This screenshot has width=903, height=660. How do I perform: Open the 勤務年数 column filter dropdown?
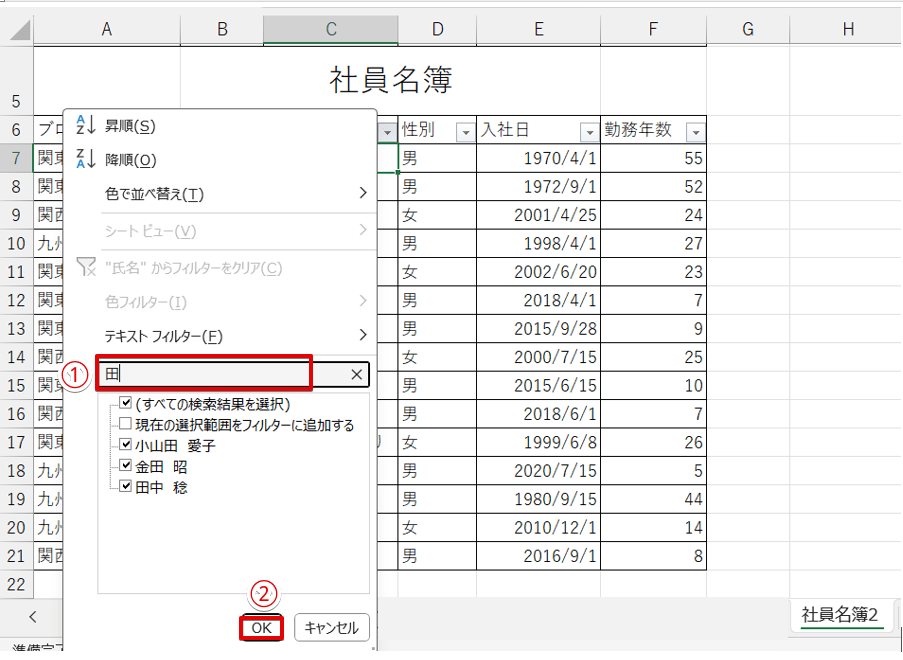[694, 132]
